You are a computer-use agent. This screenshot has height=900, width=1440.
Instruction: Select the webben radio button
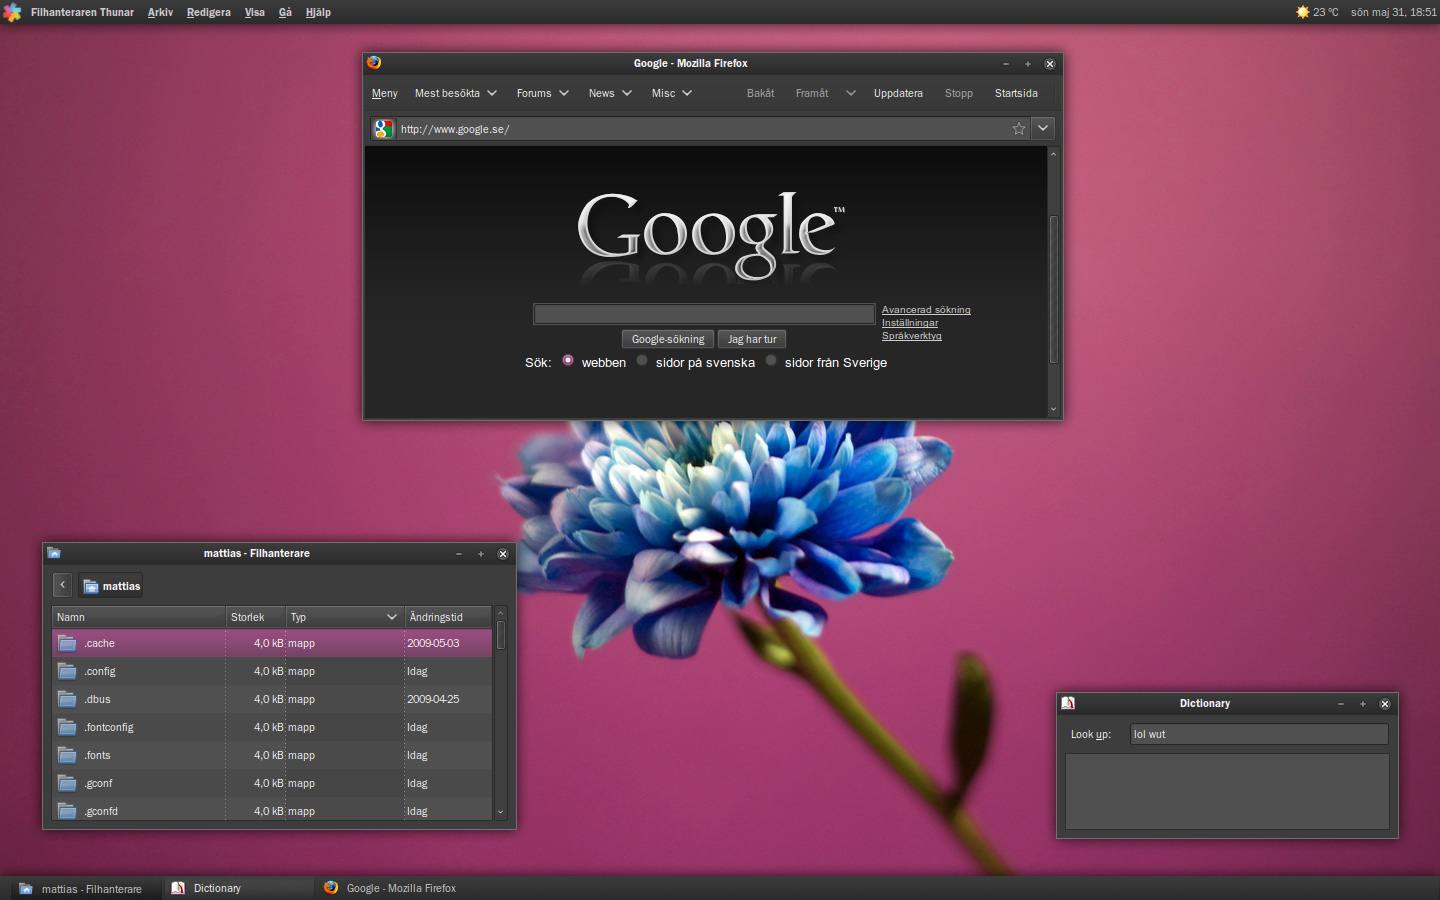[568, 361]
